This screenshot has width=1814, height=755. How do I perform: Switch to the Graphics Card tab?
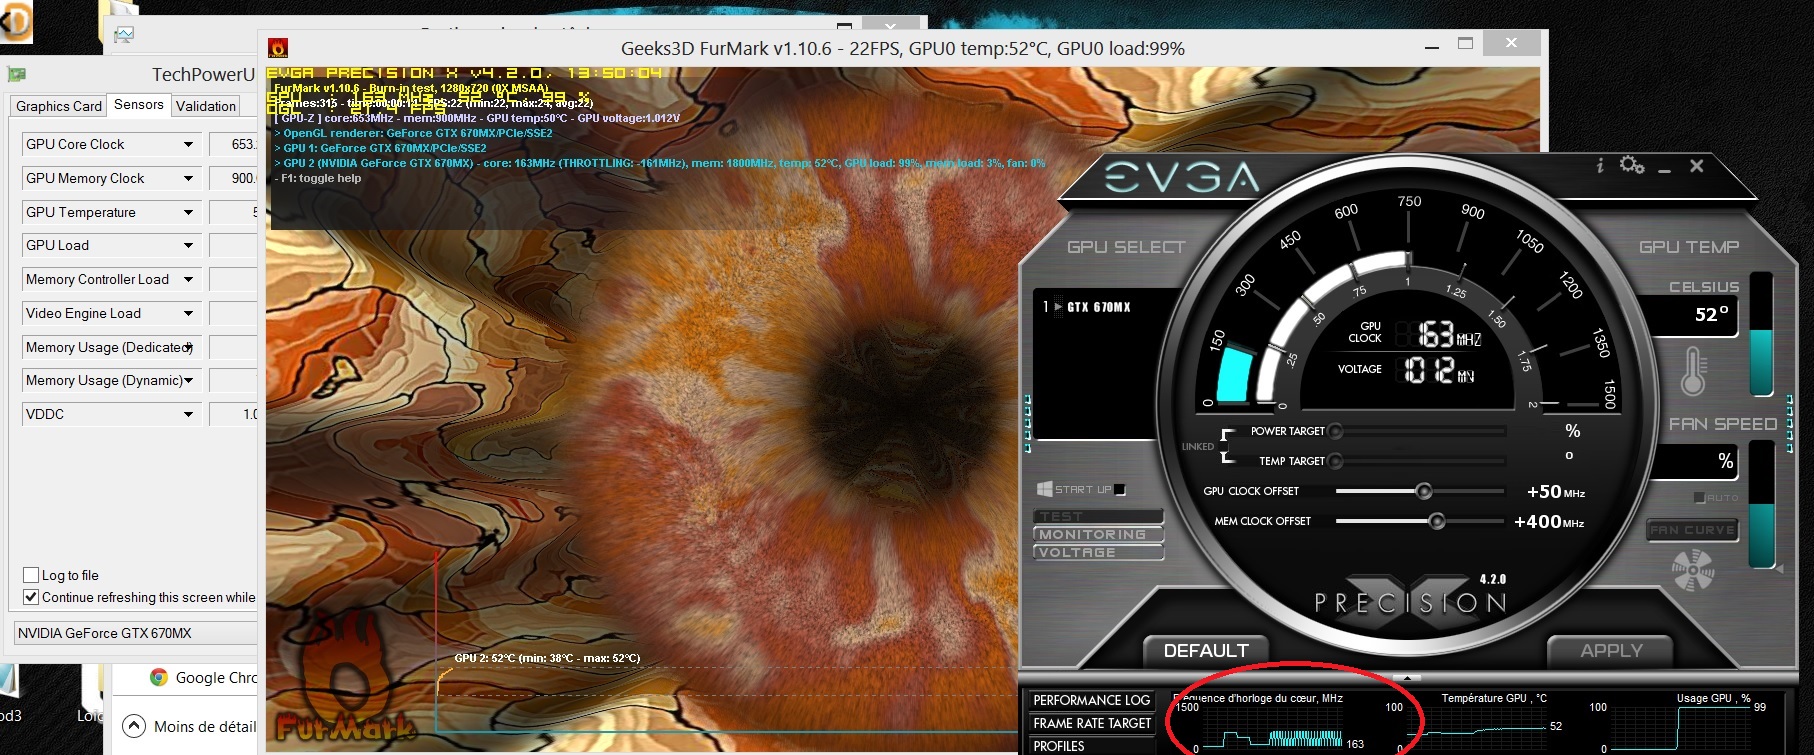click(x=59, y=106)
